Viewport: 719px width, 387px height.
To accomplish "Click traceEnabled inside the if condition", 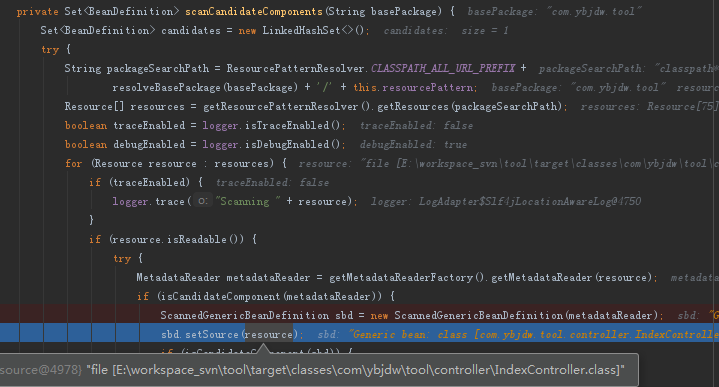I will click(149, 182).
